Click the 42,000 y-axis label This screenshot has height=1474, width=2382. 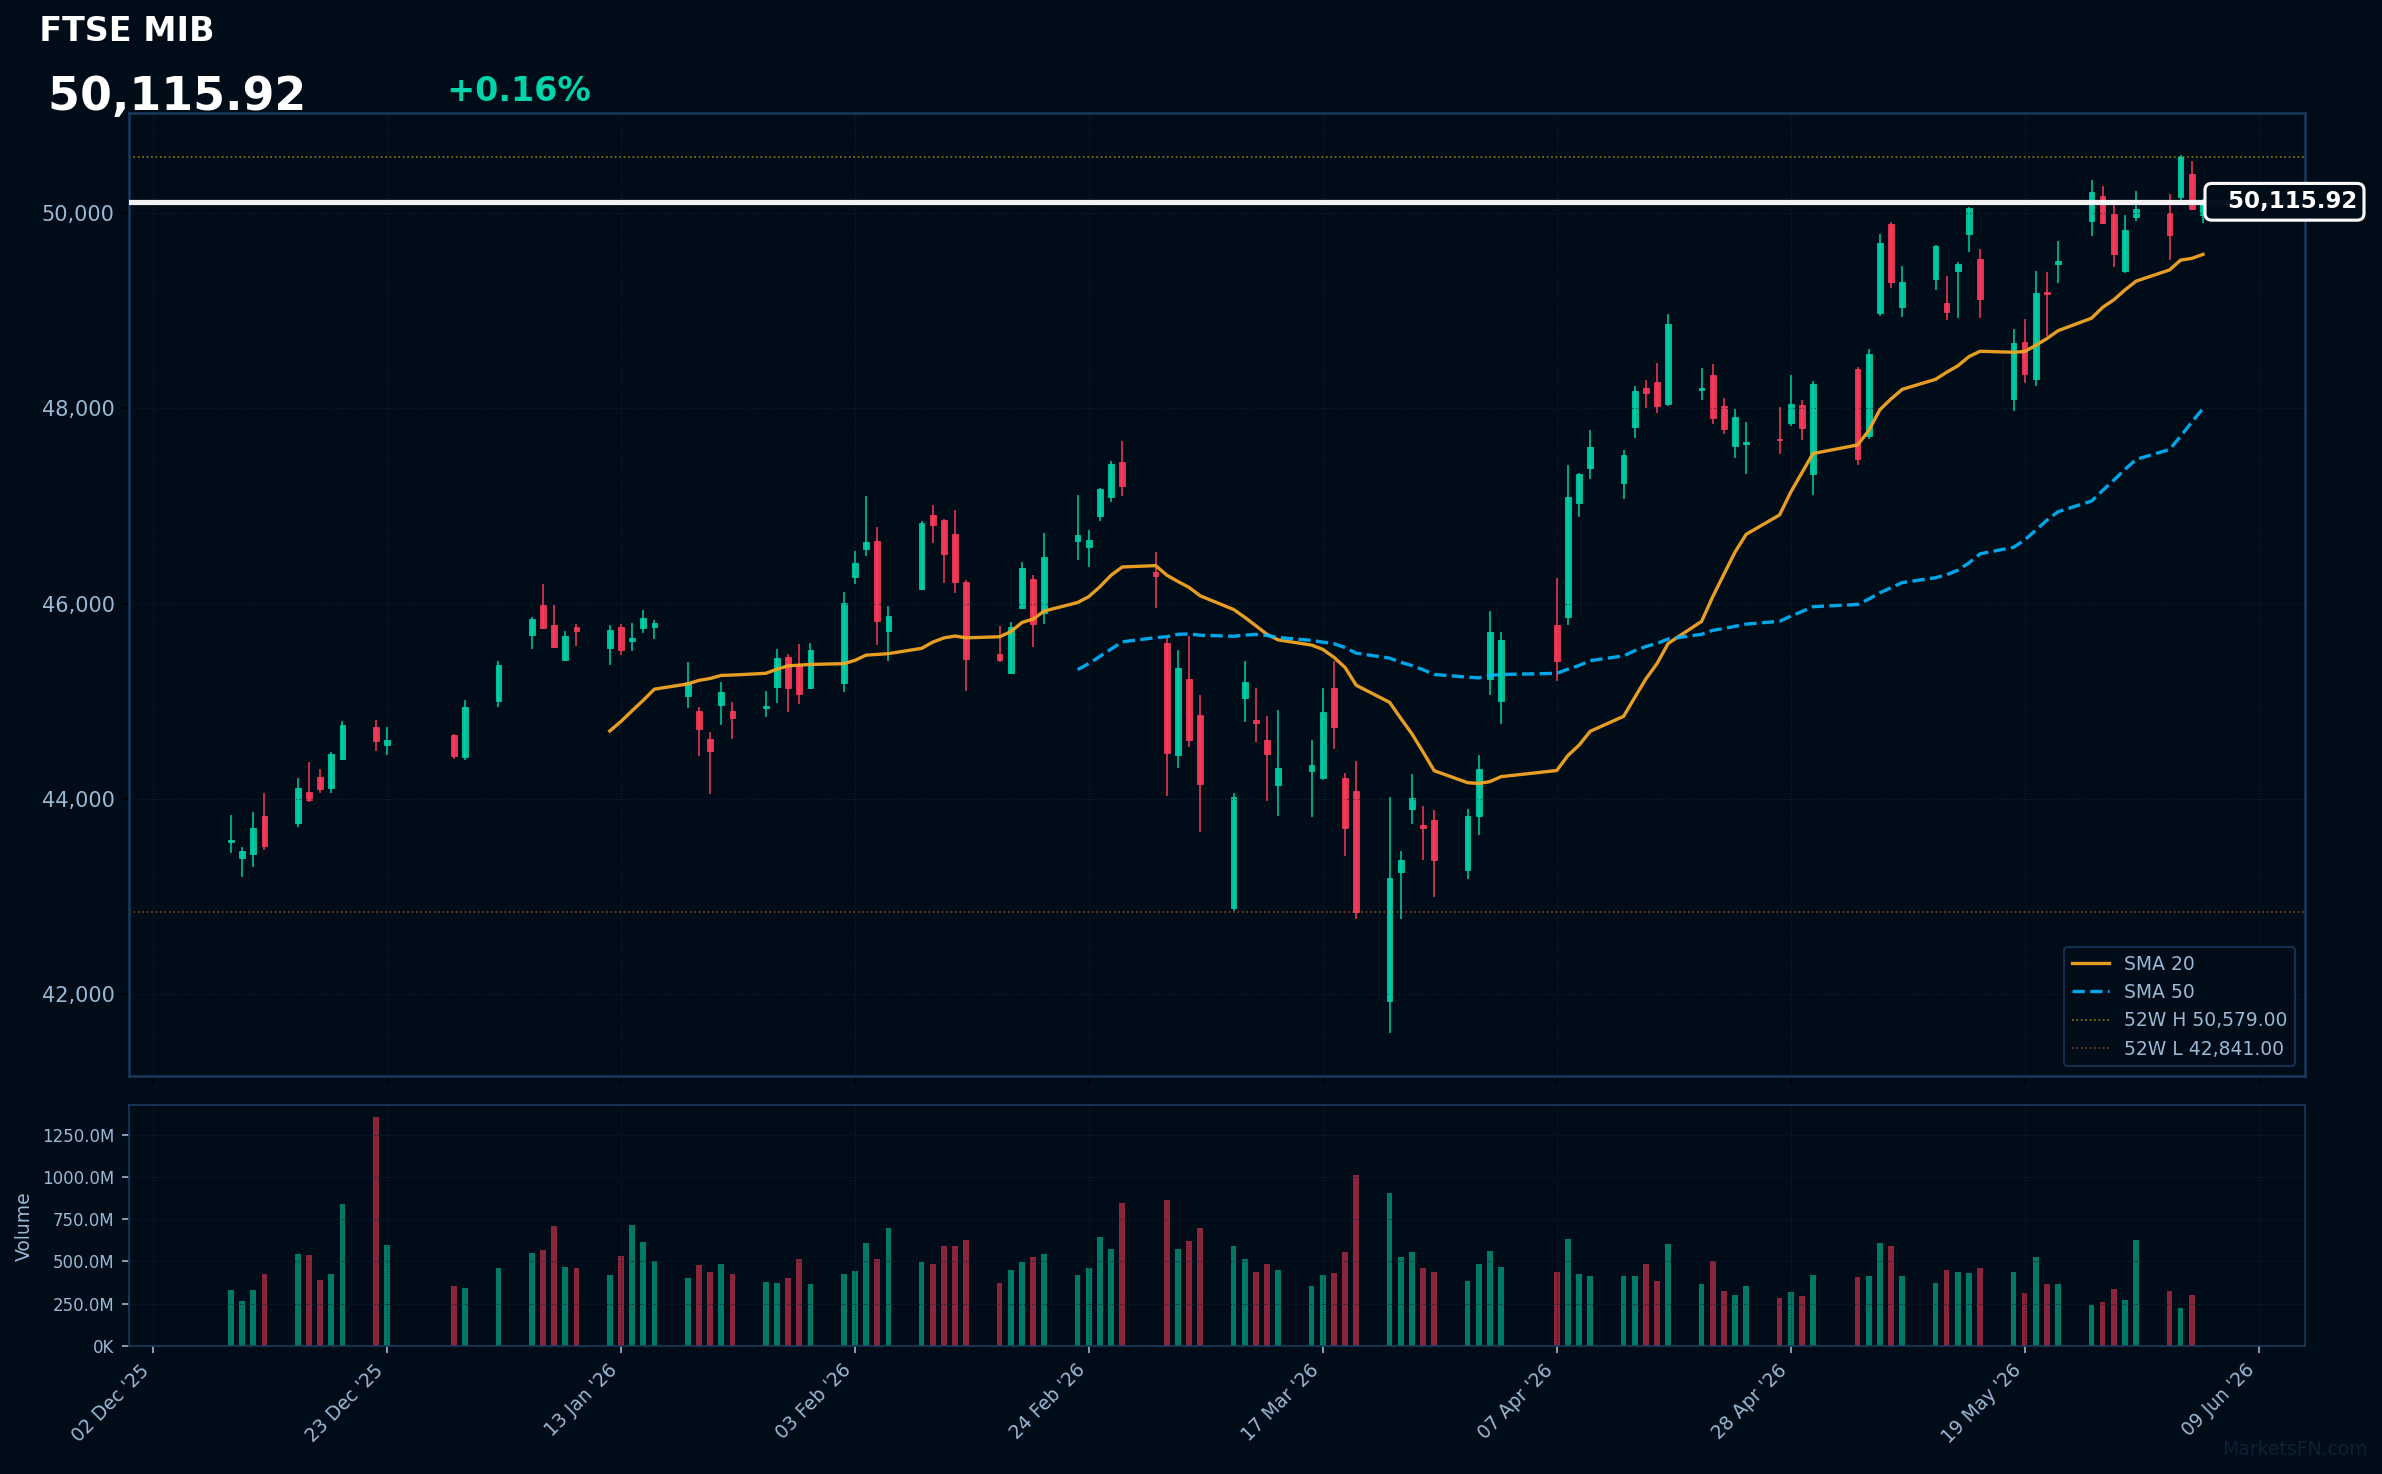coord(78,995)
